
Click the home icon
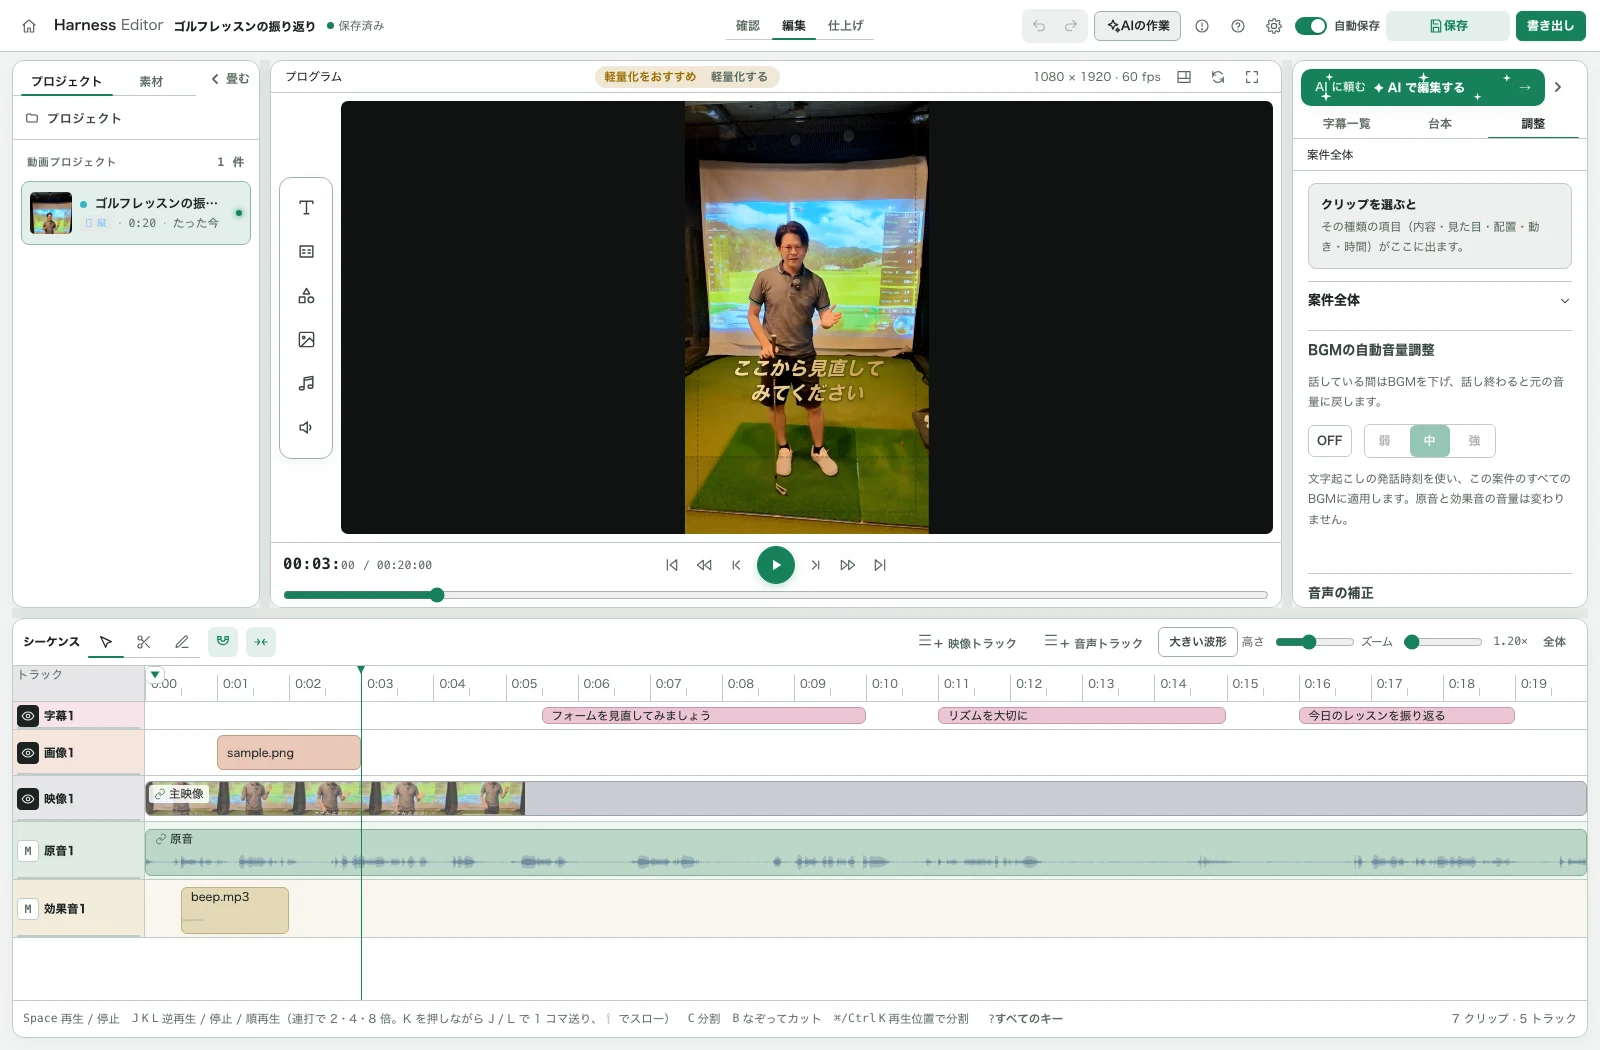click(x=29, y=26)
